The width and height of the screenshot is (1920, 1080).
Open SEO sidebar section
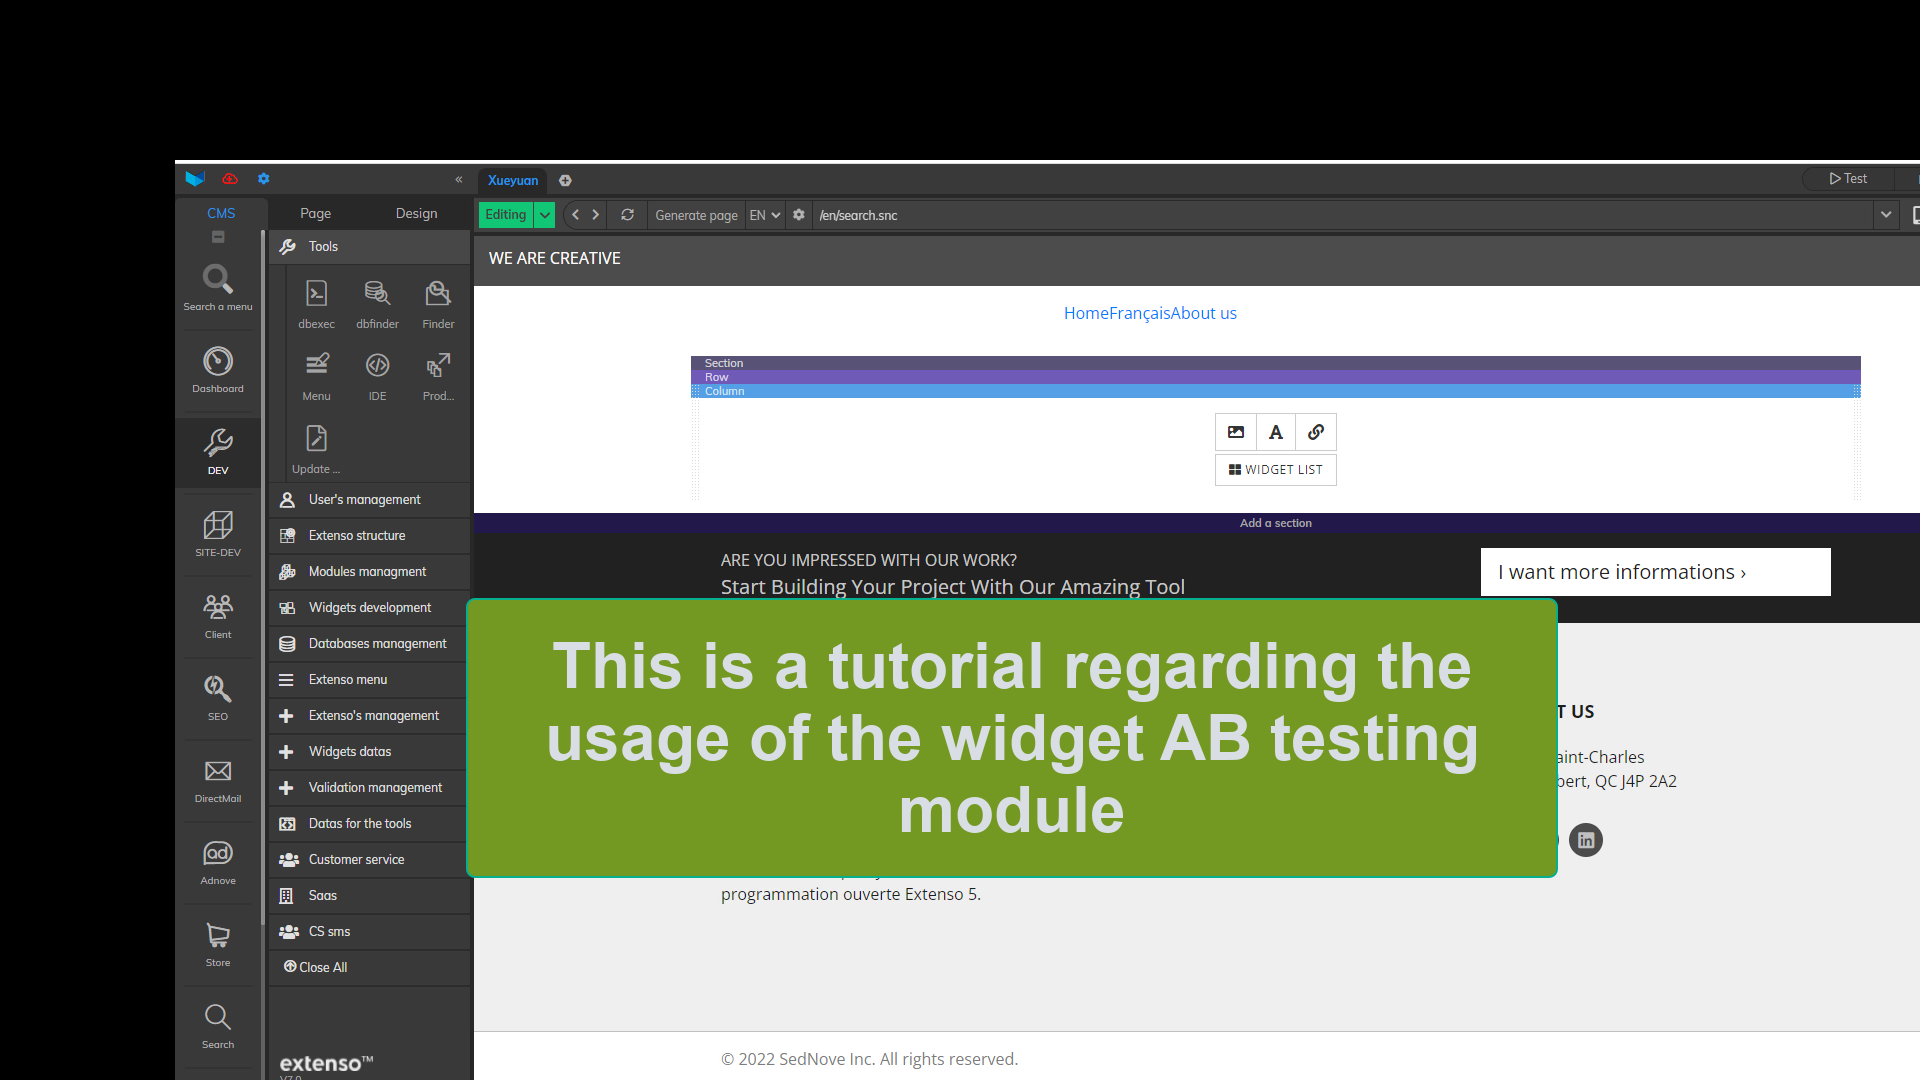pos(218,697)
